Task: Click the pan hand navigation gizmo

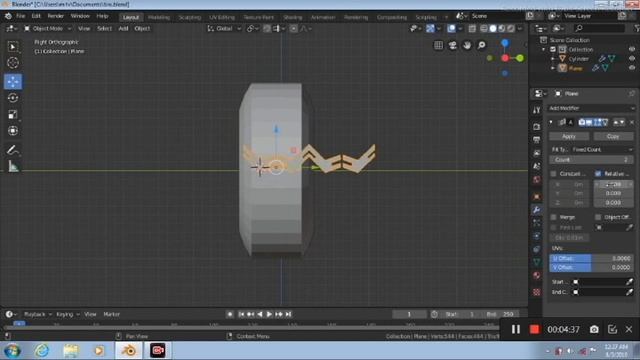Action: pos(467,45)
